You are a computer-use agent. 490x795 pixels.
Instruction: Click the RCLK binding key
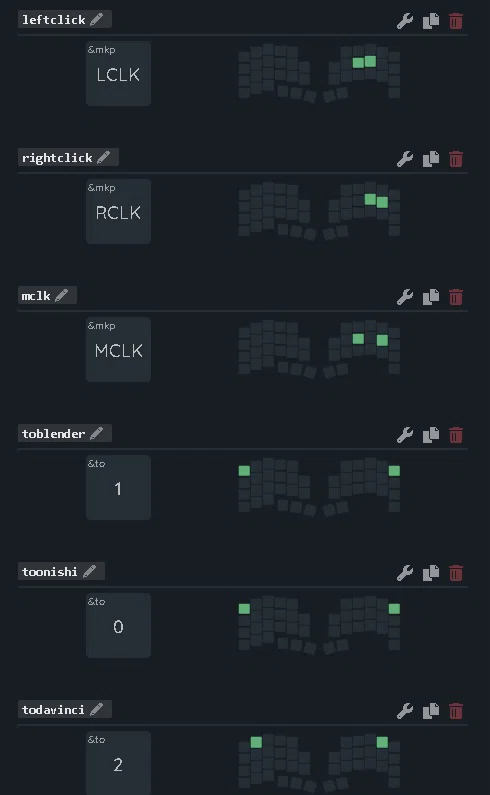click(x=118, y=211)
